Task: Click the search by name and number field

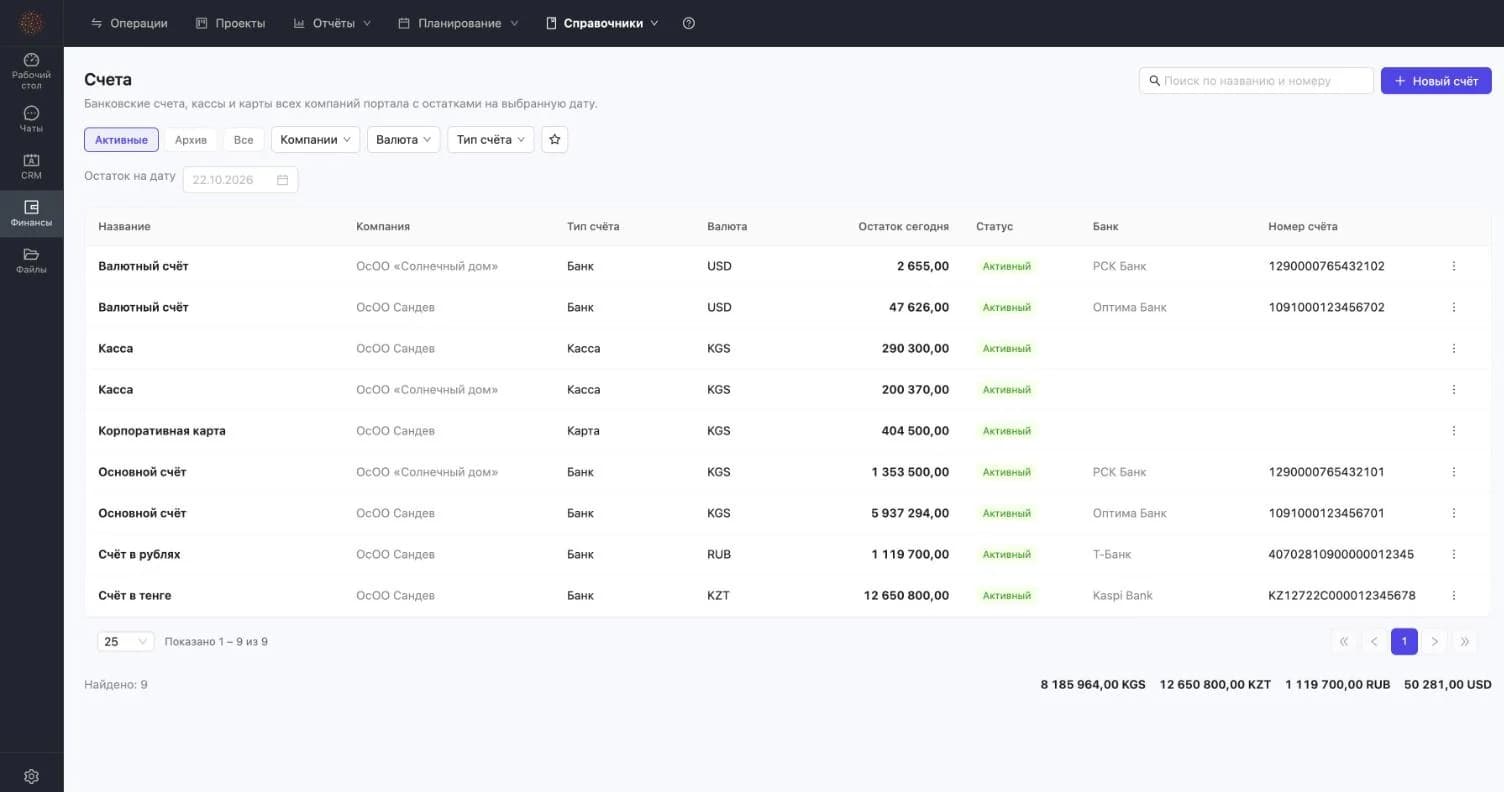Action: click(x=1256, y=81)
